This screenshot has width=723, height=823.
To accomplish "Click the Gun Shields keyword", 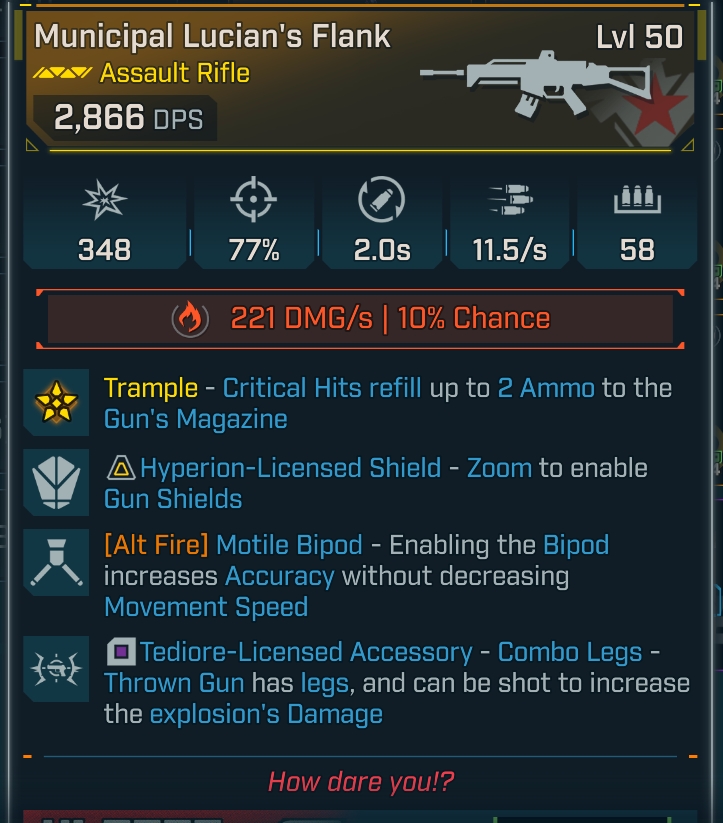I will 173,498.
